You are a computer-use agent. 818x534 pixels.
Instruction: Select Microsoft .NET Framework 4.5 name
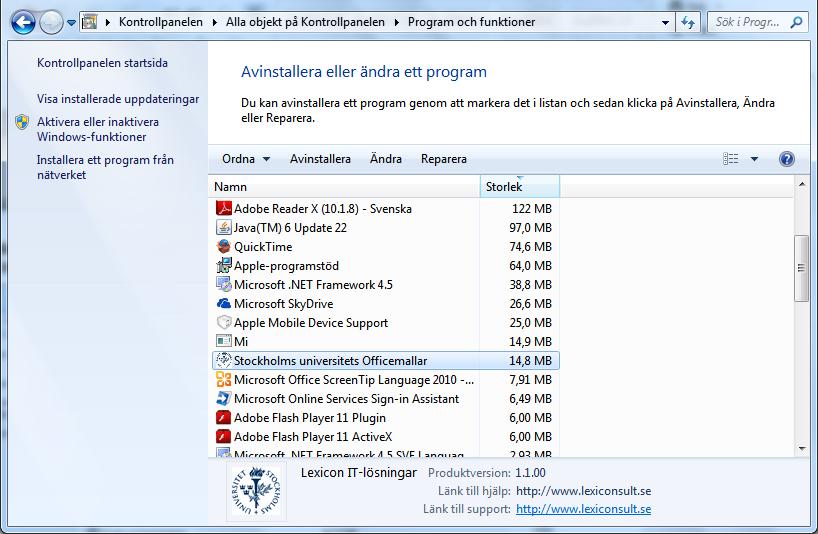pyautogui.click(x=313, y=285)
